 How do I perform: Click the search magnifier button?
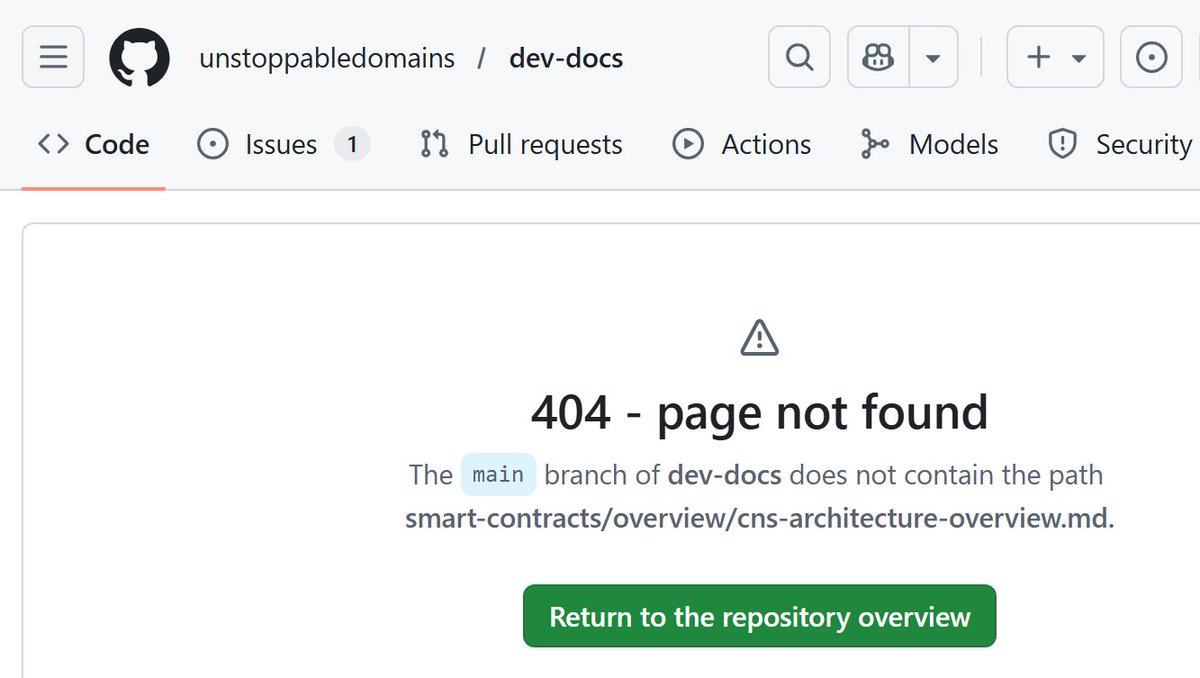(x=799, y=57)
